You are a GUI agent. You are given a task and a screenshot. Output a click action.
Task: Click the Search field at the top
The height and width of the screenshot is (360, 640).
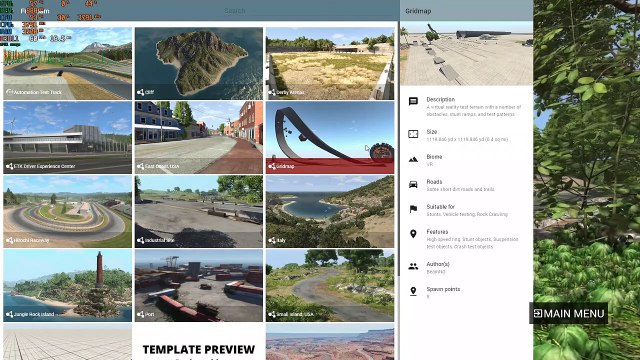pyautogui.click(x=235, y=11)
